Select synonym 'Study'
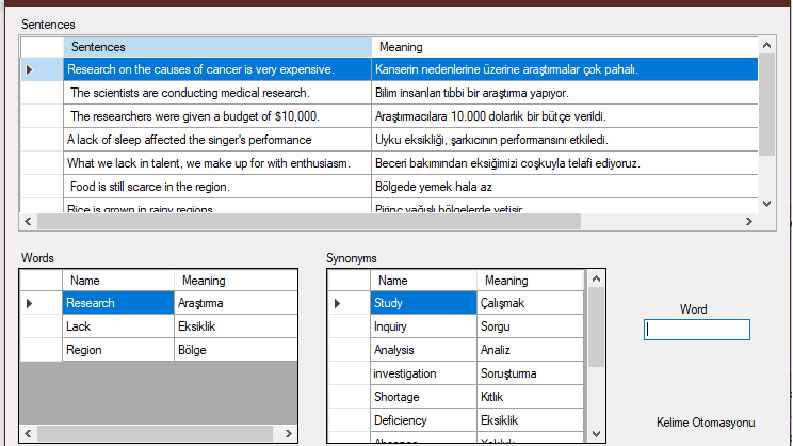Viewport: 793px width, 446px height. coord(423,303)
